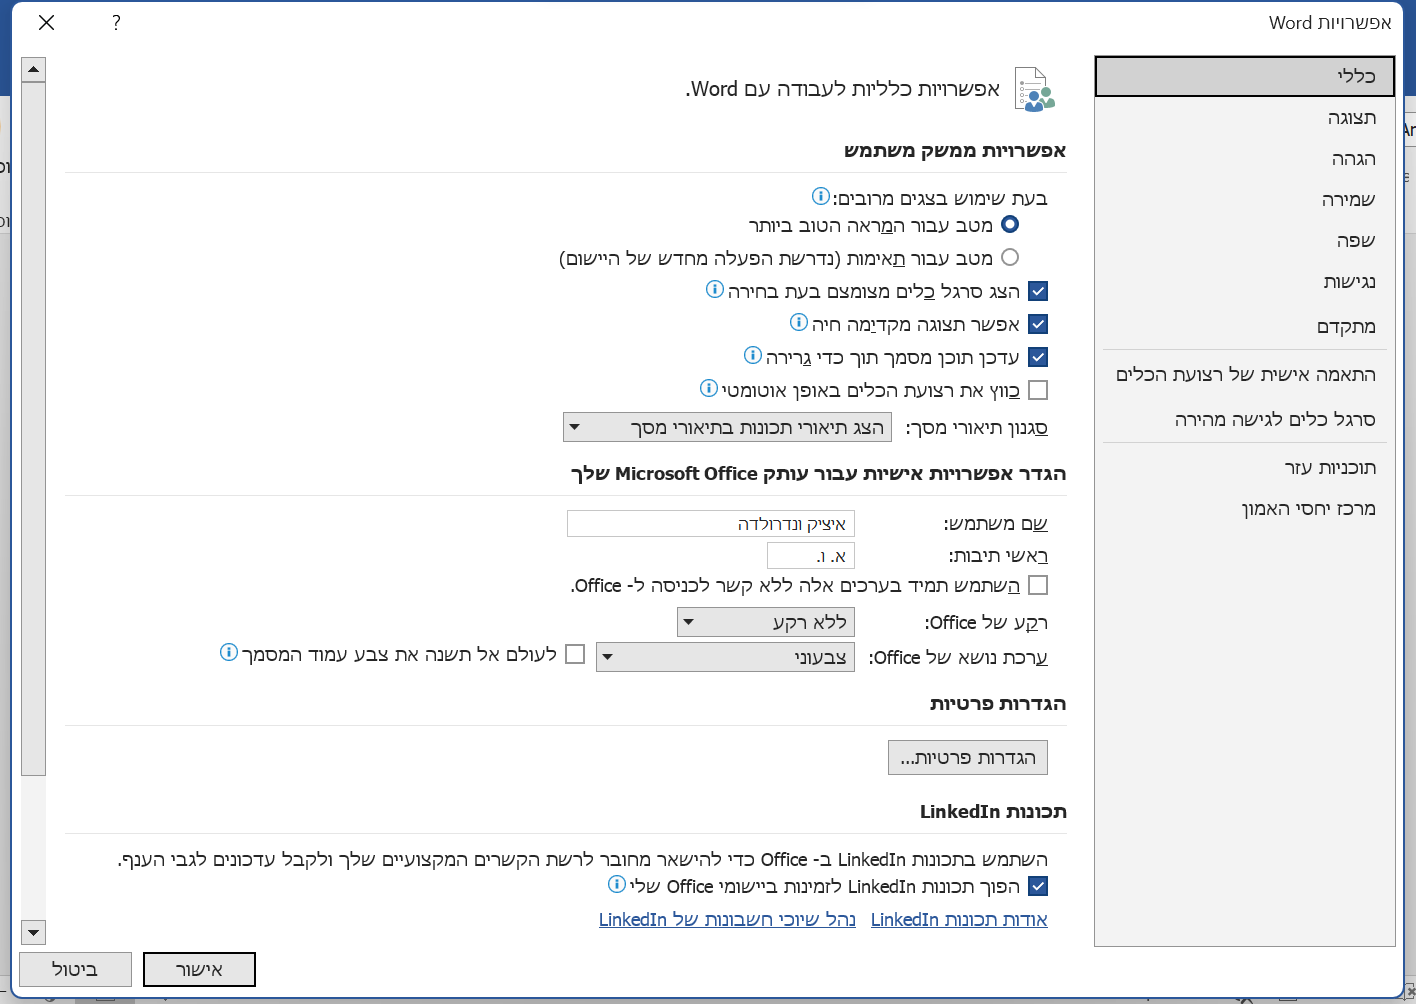This screenshot has width=1416, height=1004.
Task: Click the scrollbar down arrow
Action: (x=33, y=932)
